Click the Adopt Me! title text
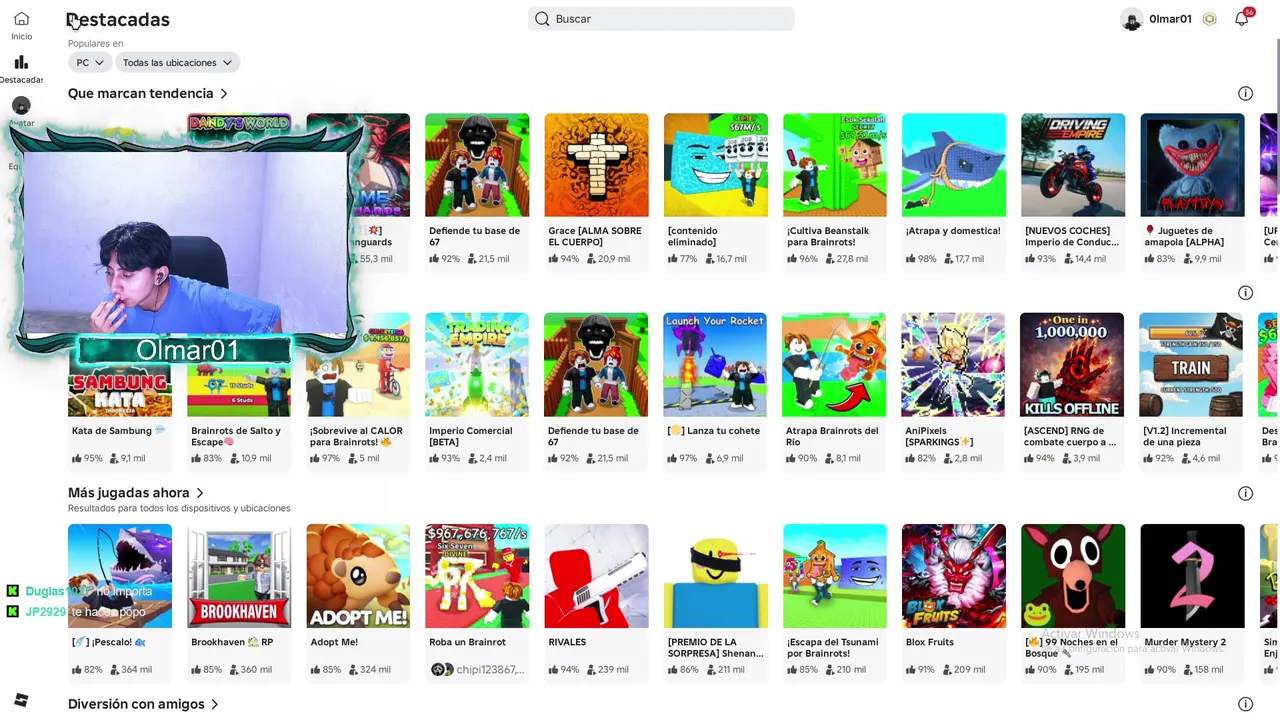The height and width of the screenshot is (720, 1280). (334, 642)
